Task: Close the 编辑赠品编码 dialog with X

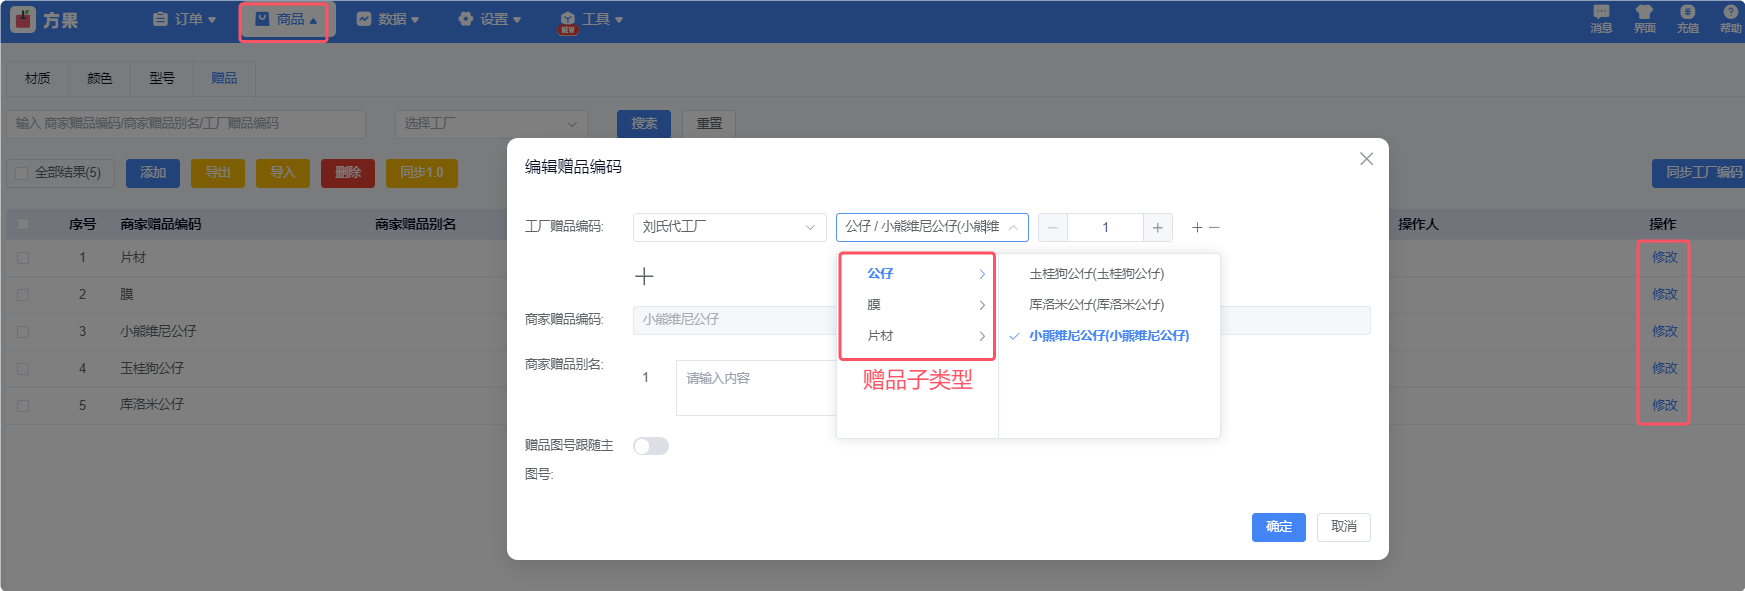Action: point(1366,159)
